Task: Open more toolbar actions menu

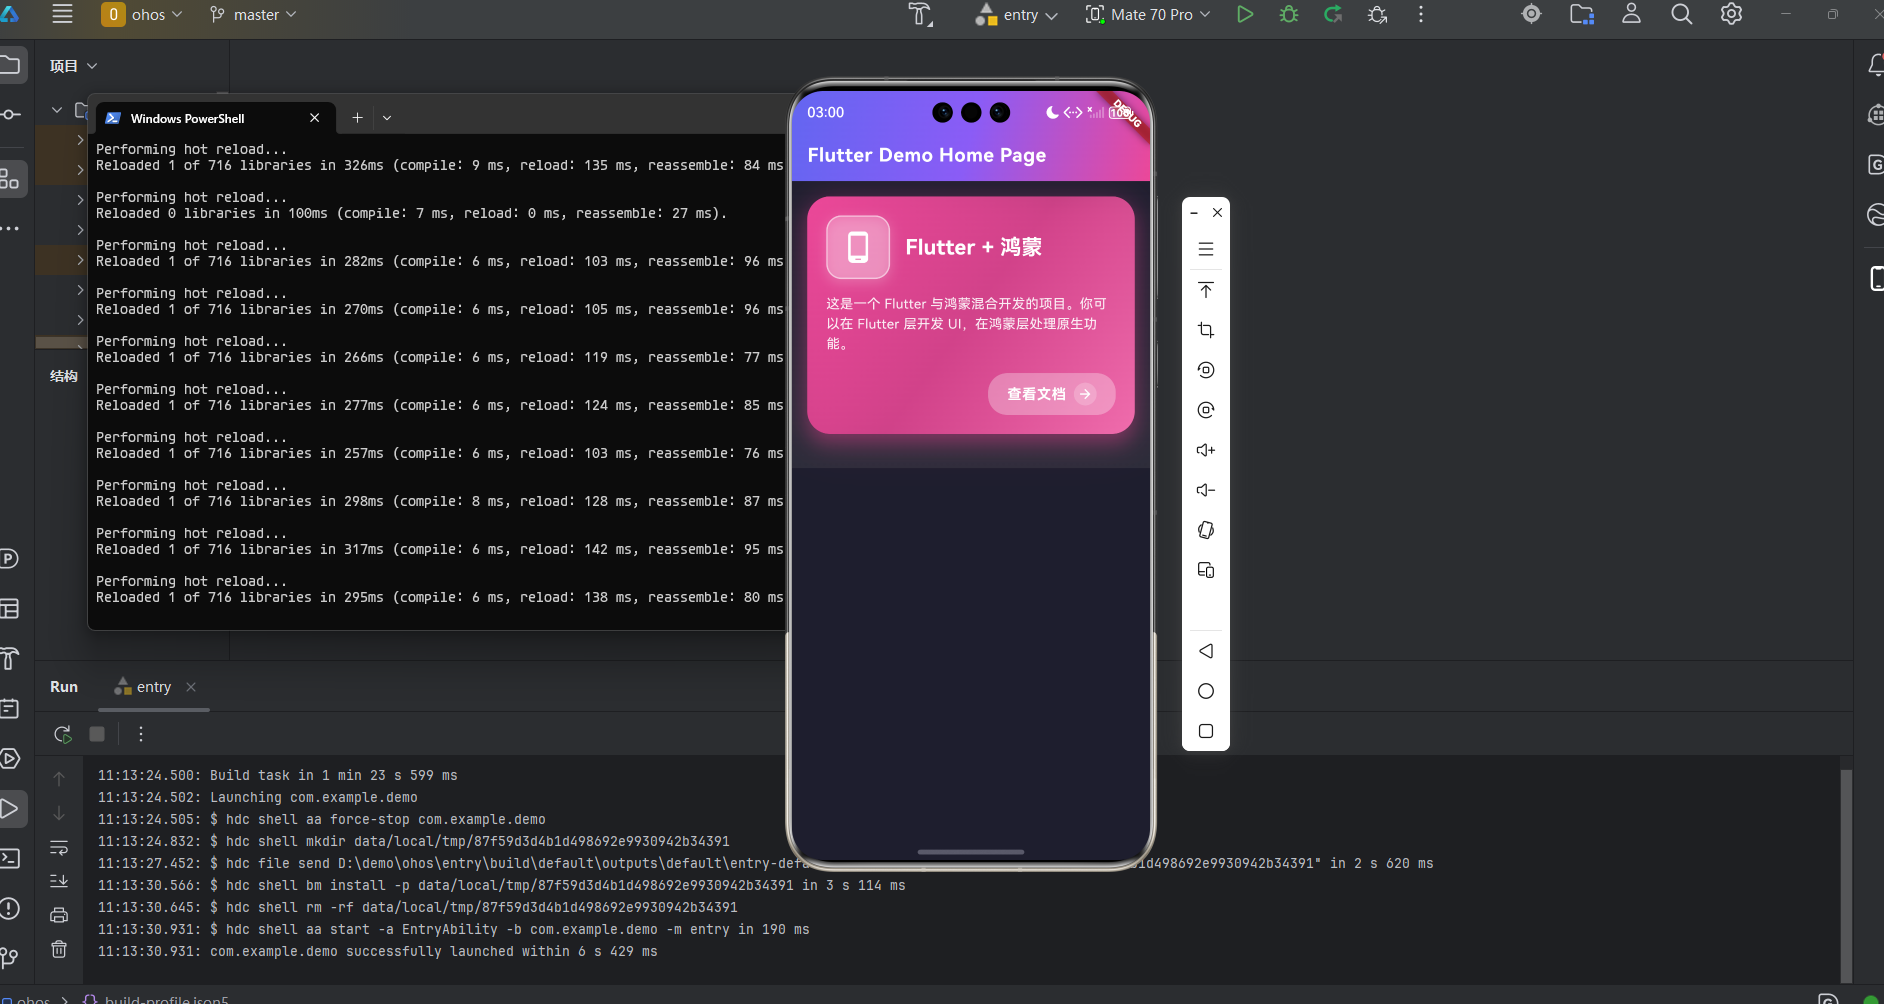Action: point(1421,14)
